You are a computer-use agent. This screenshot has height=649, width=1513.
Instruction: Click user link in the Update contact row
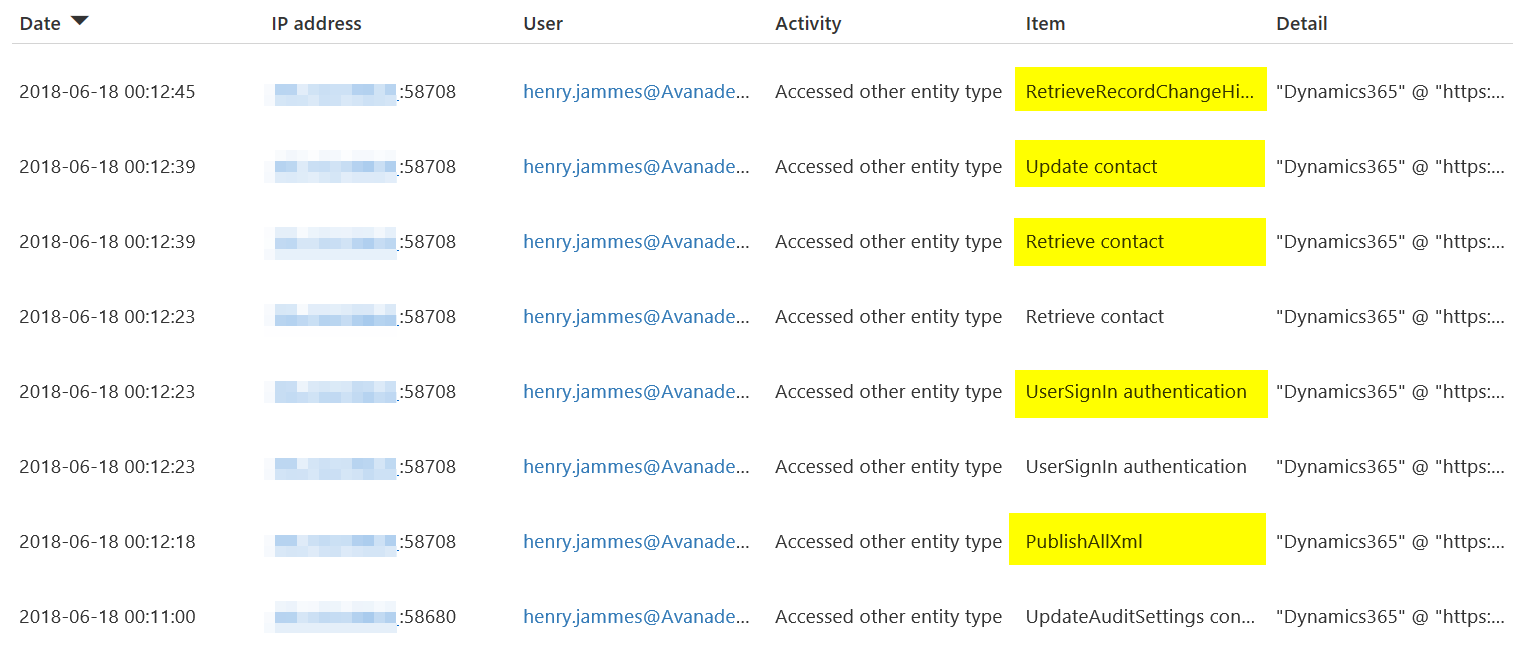pos(636,167)
